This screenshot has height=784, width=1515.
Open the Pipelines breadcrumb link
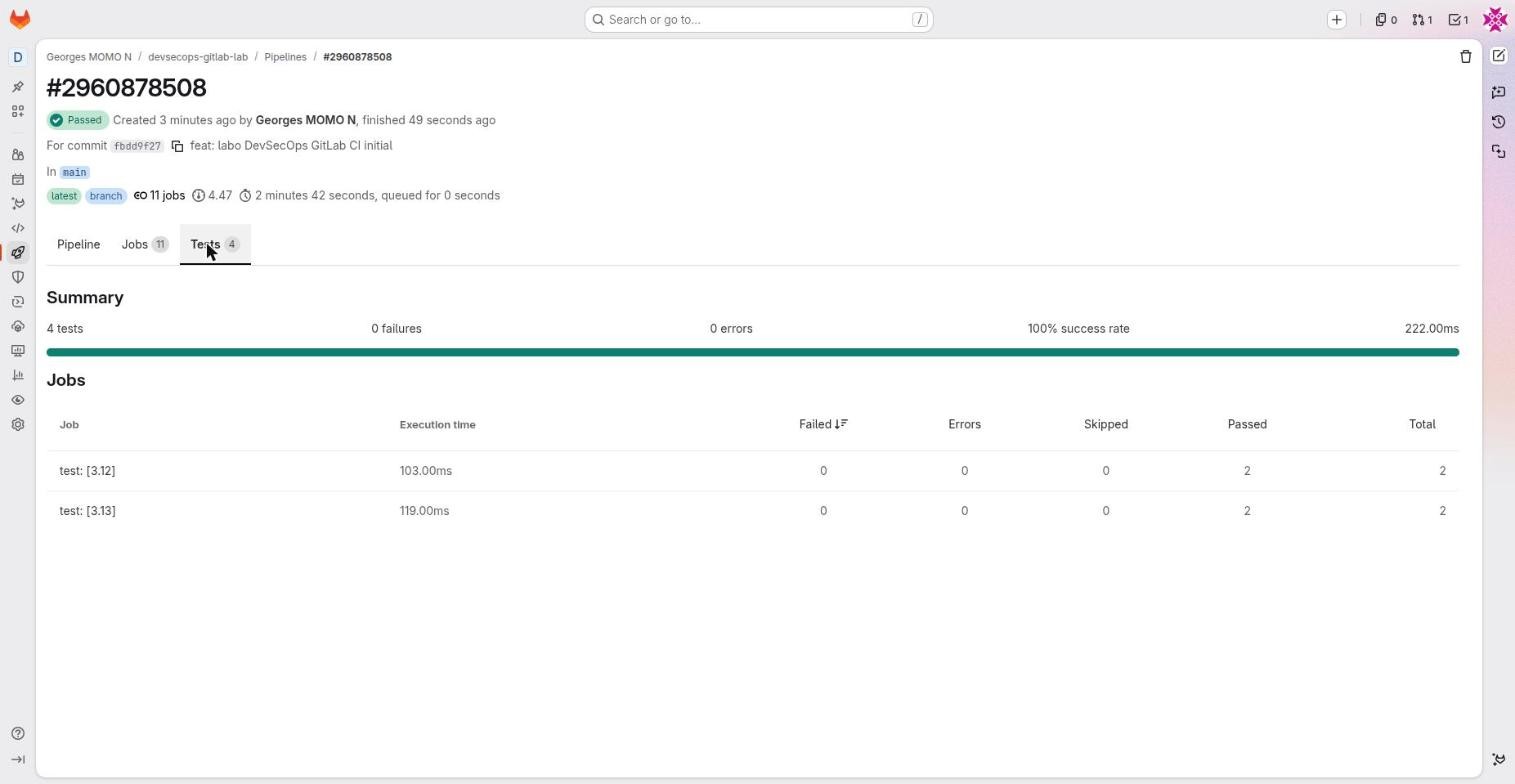point(285,57)
